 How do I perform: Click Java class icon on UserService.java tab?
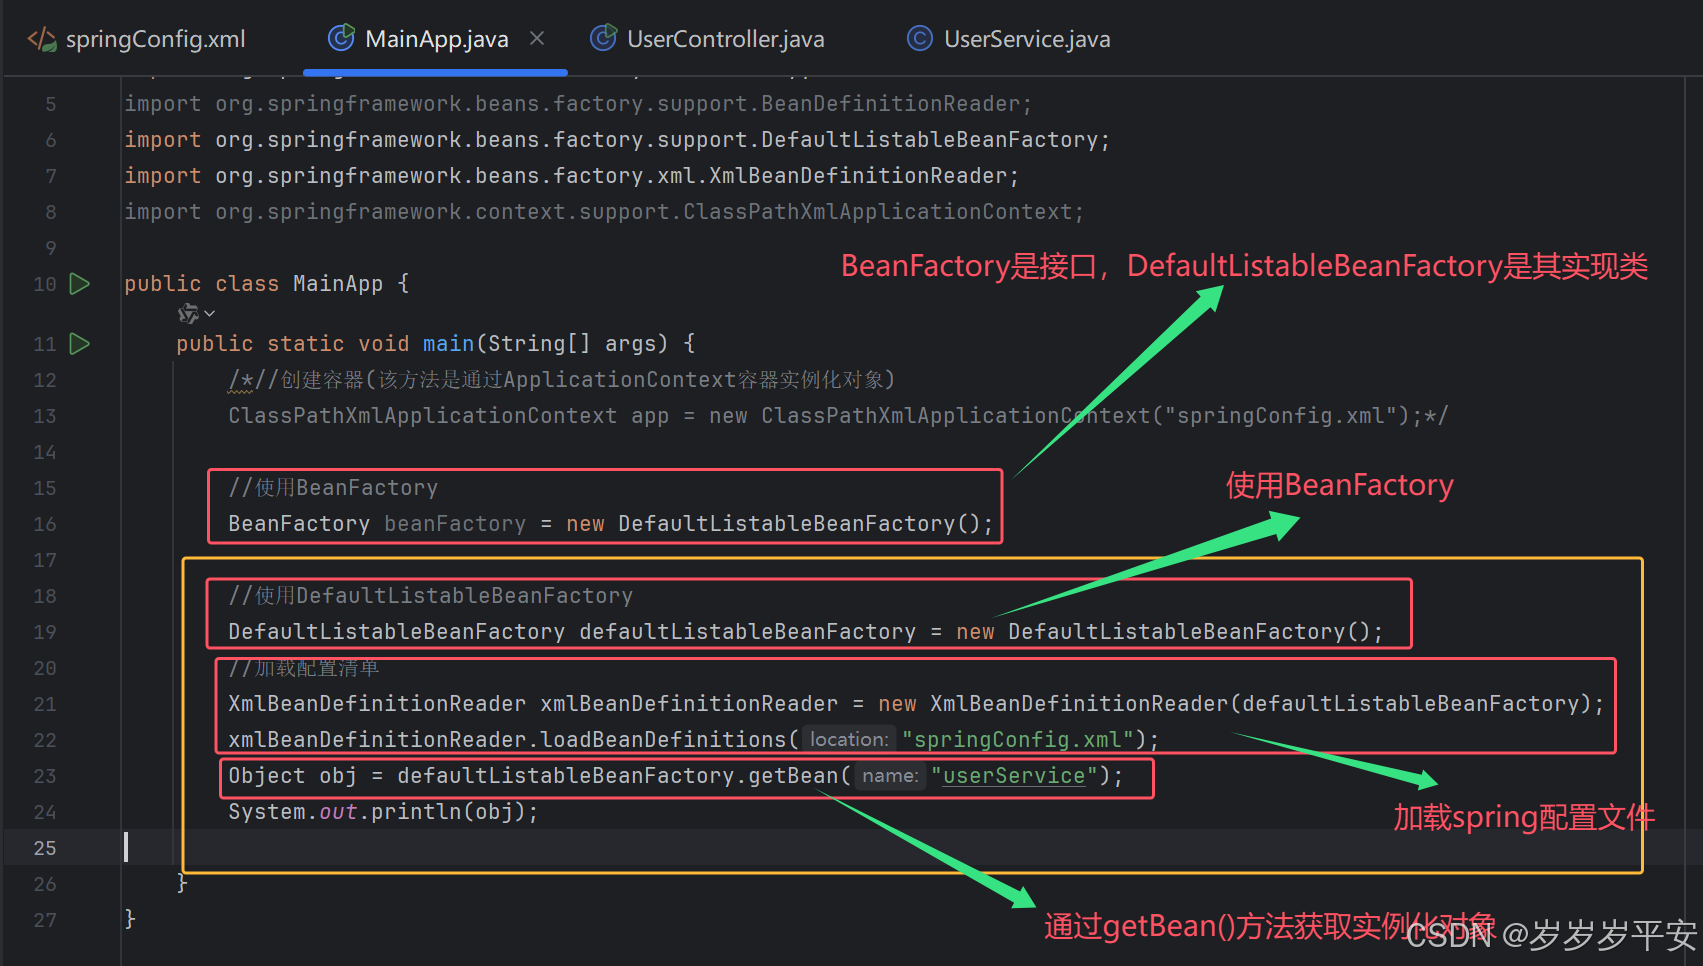tap(919, 38)
